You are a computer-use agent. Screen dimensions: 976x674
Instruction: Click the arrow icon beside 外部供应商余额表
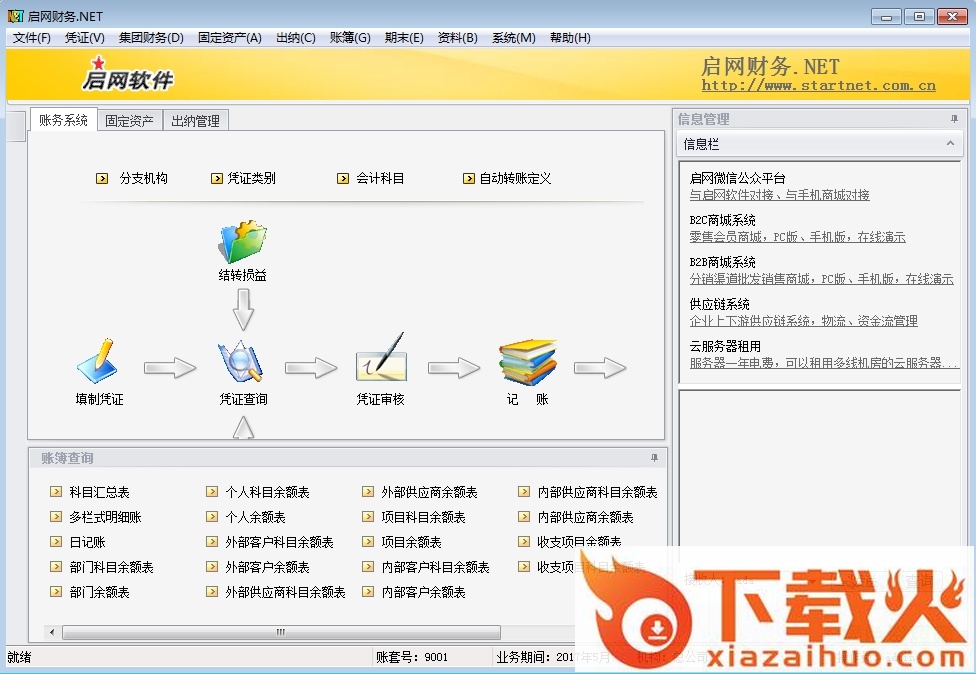[368, 492]
